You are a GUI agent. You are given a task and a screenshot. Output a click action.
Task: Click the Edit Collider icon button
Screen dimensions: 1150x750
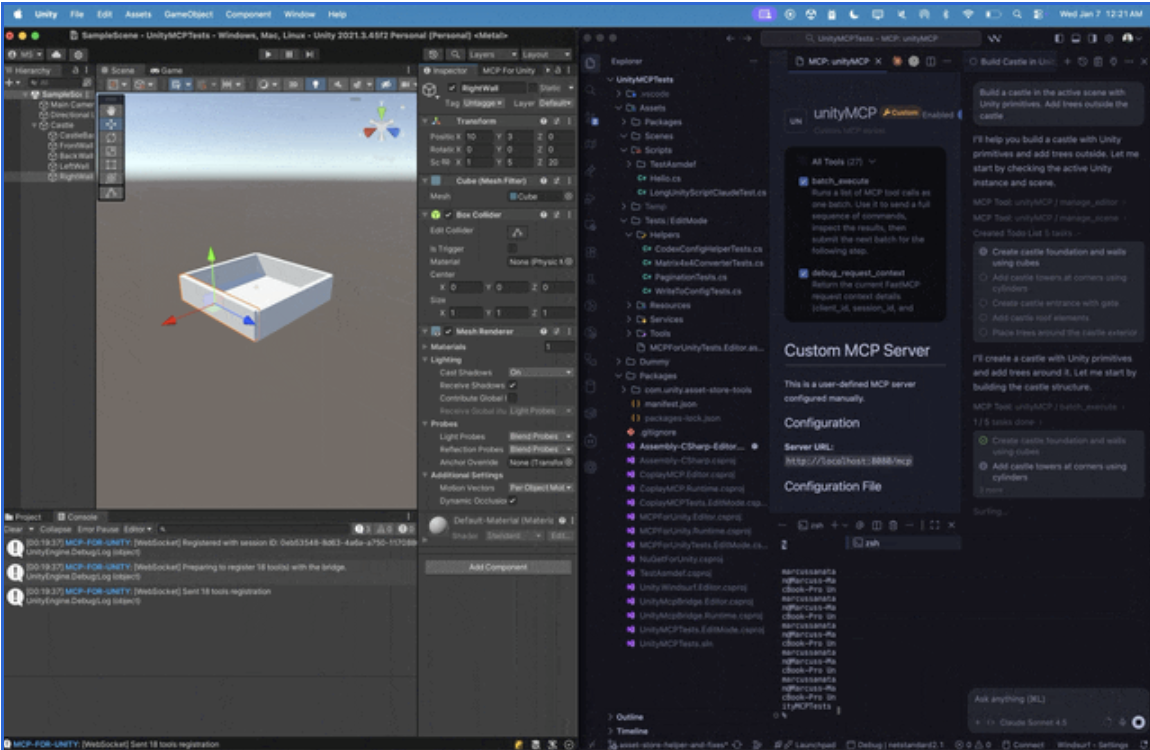(x=517, y=232)
